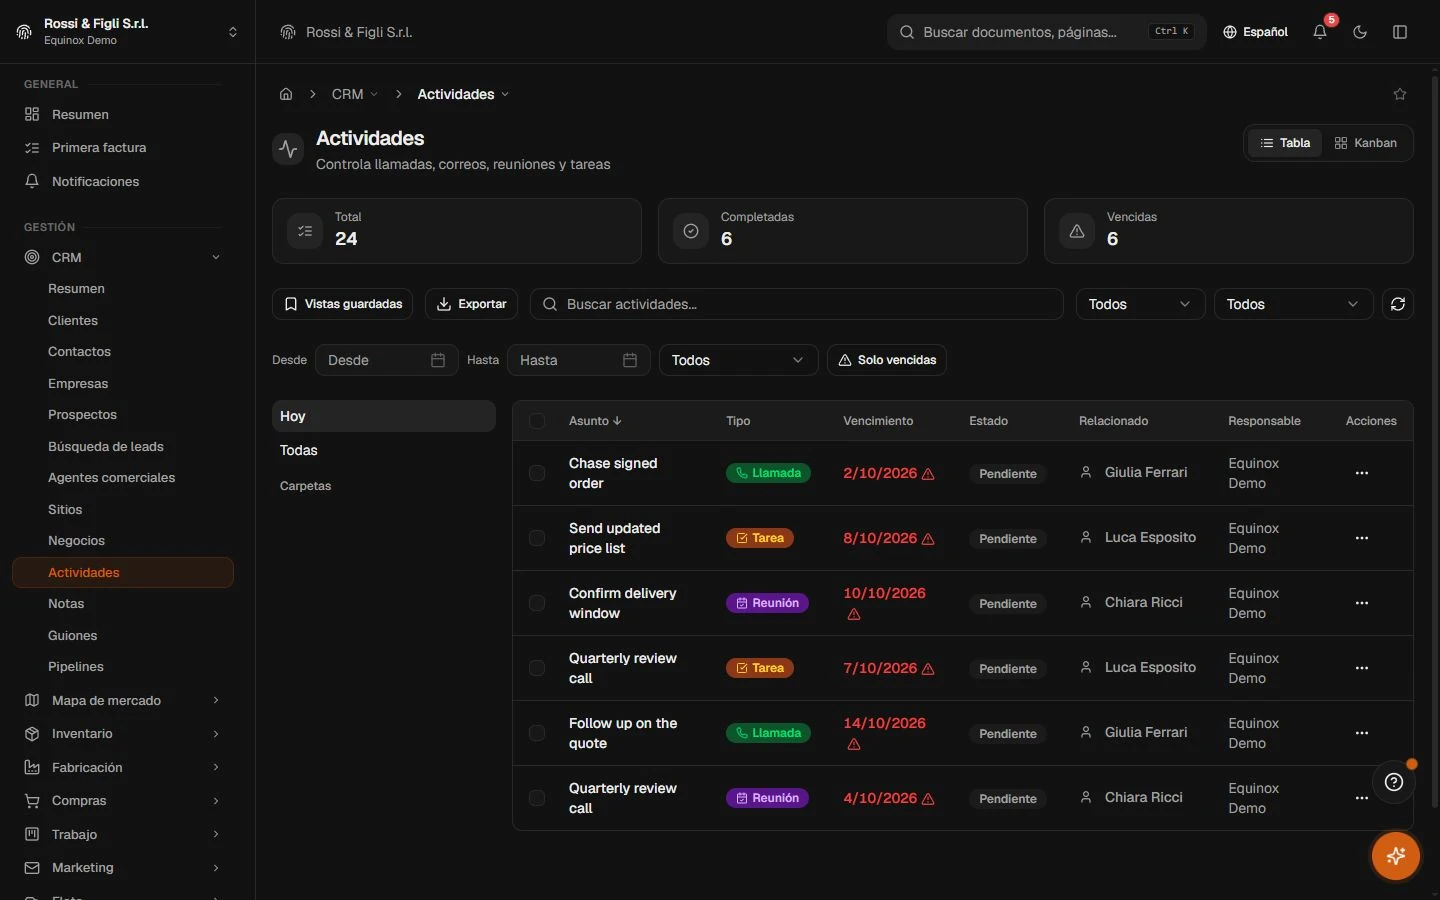
Task: Switch to the Kanban view
Action: (1366, 143)
